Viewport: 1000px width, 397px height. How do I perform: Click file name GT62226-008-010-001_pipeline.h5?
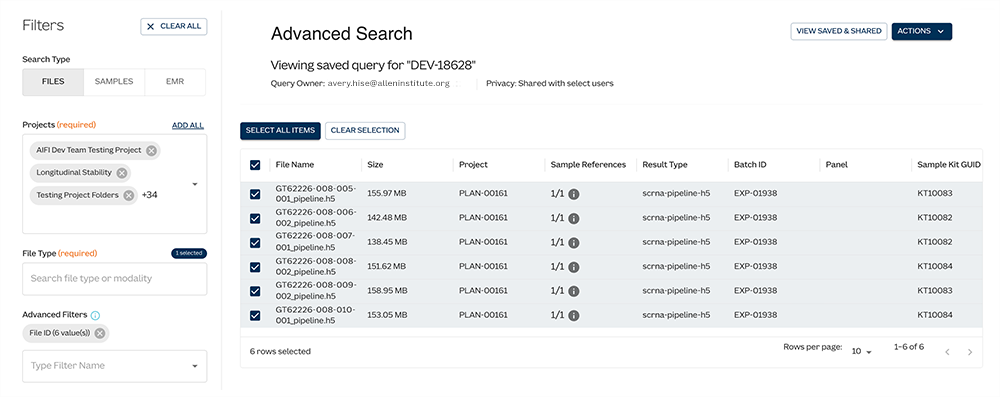[x=316, y=315]
